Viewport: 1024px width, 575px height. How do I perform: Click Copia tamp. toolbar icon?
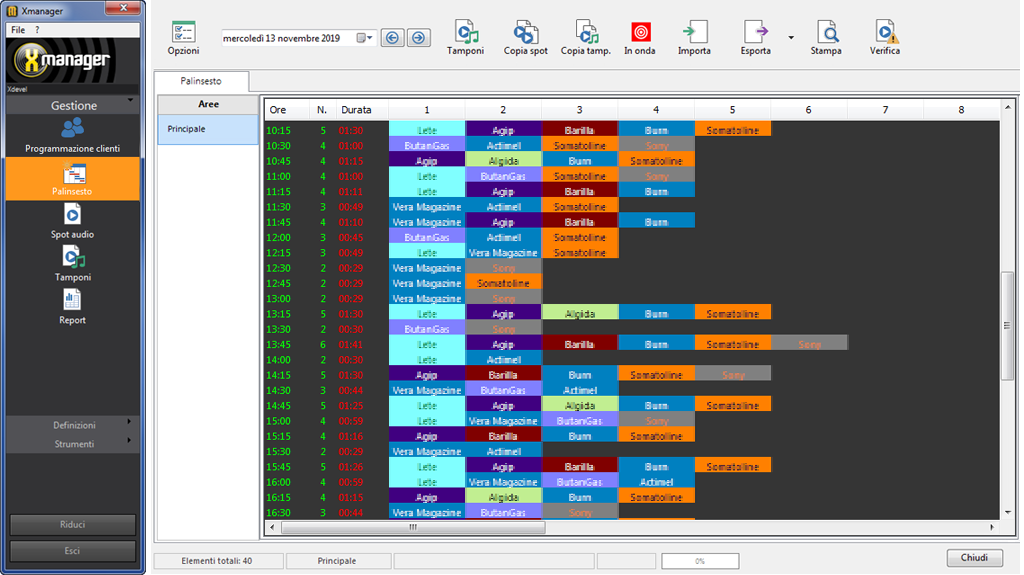586,39
